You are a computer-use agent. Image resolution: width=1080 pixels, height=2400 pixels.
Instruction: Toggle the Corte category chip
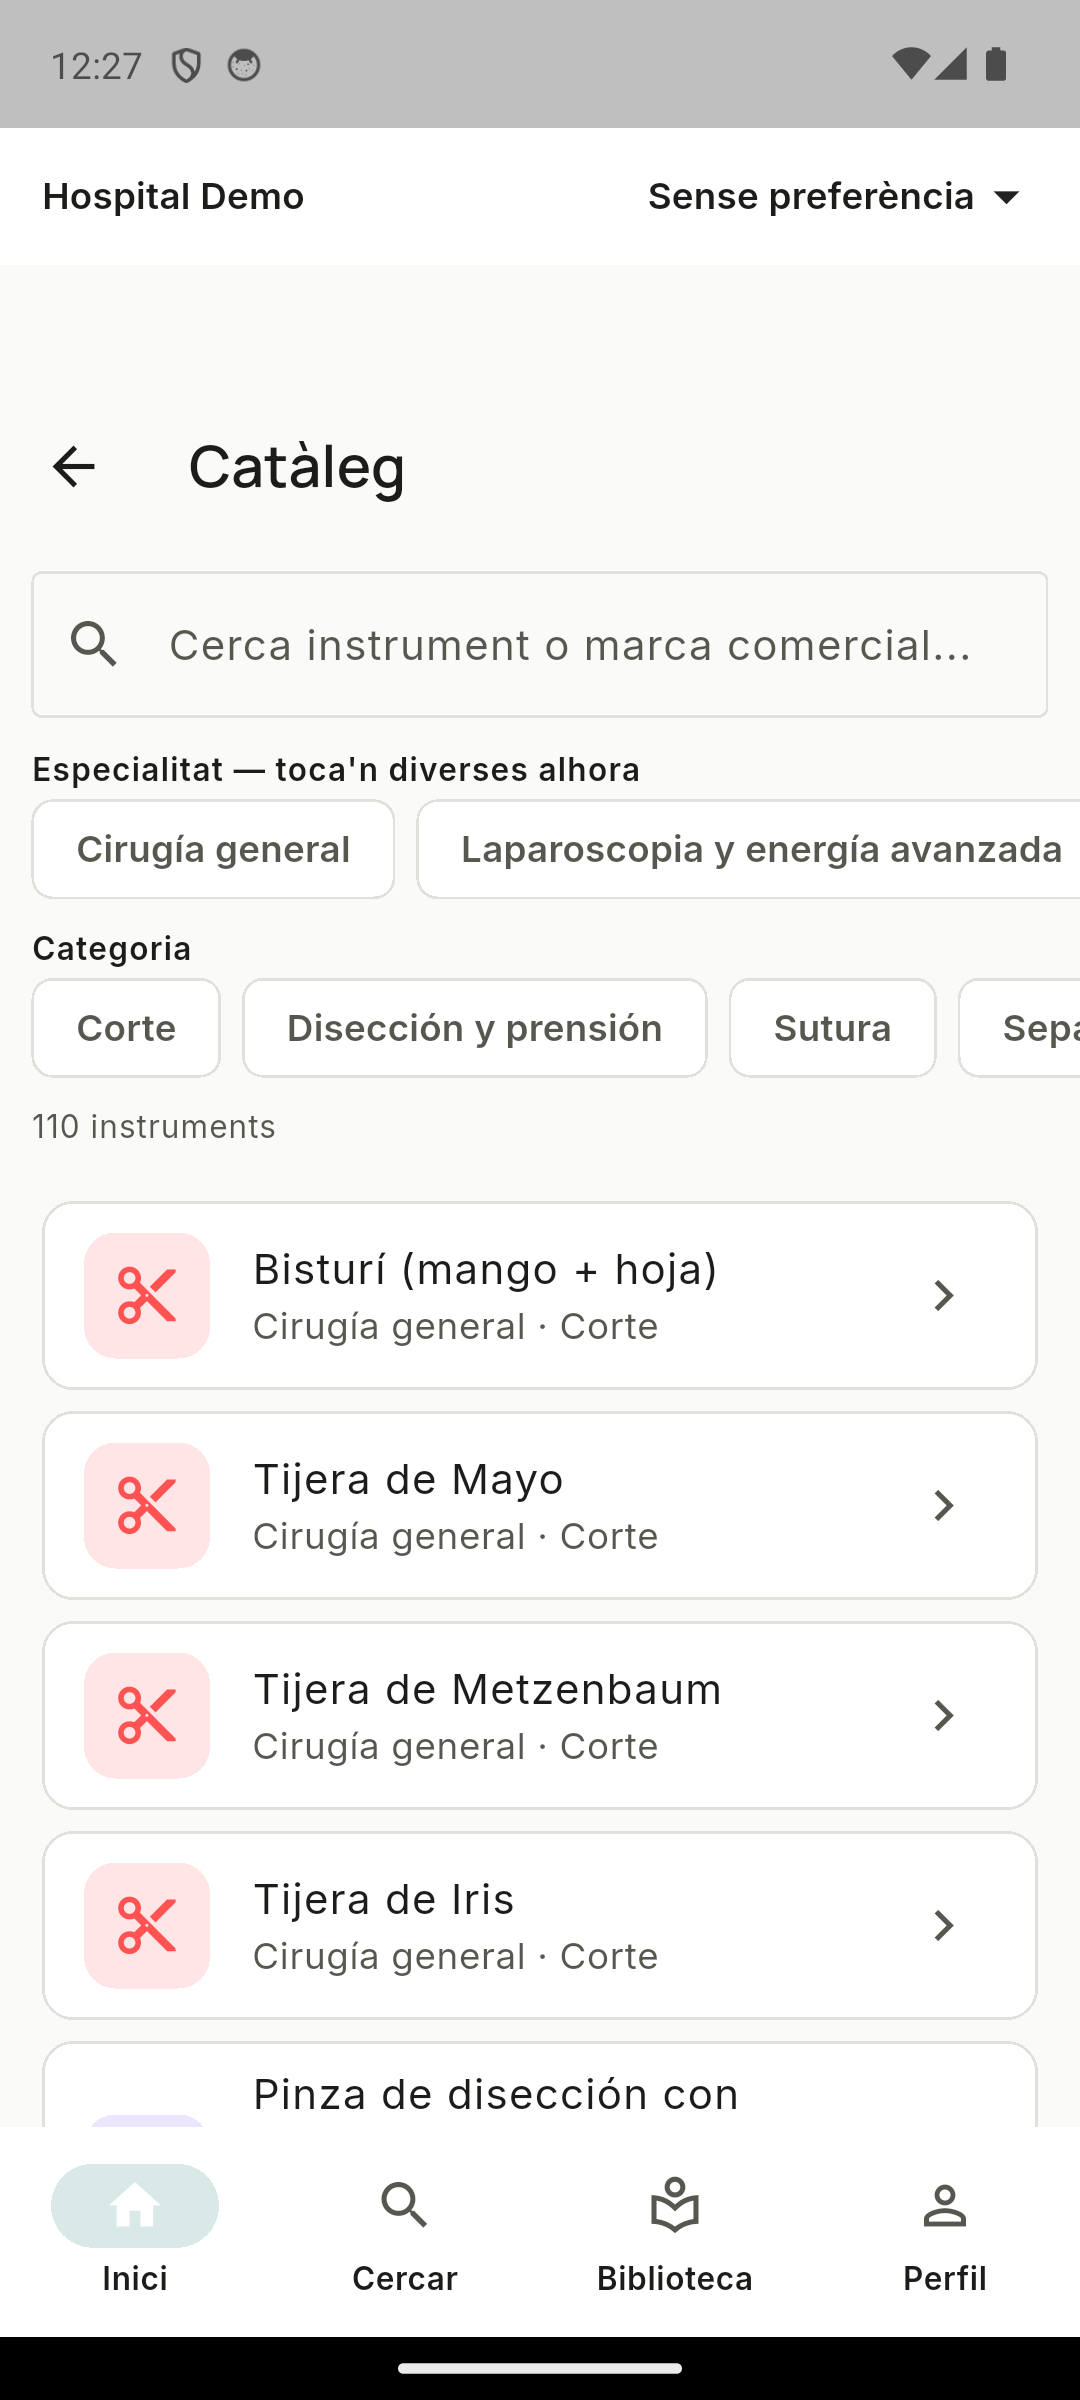126,1028
